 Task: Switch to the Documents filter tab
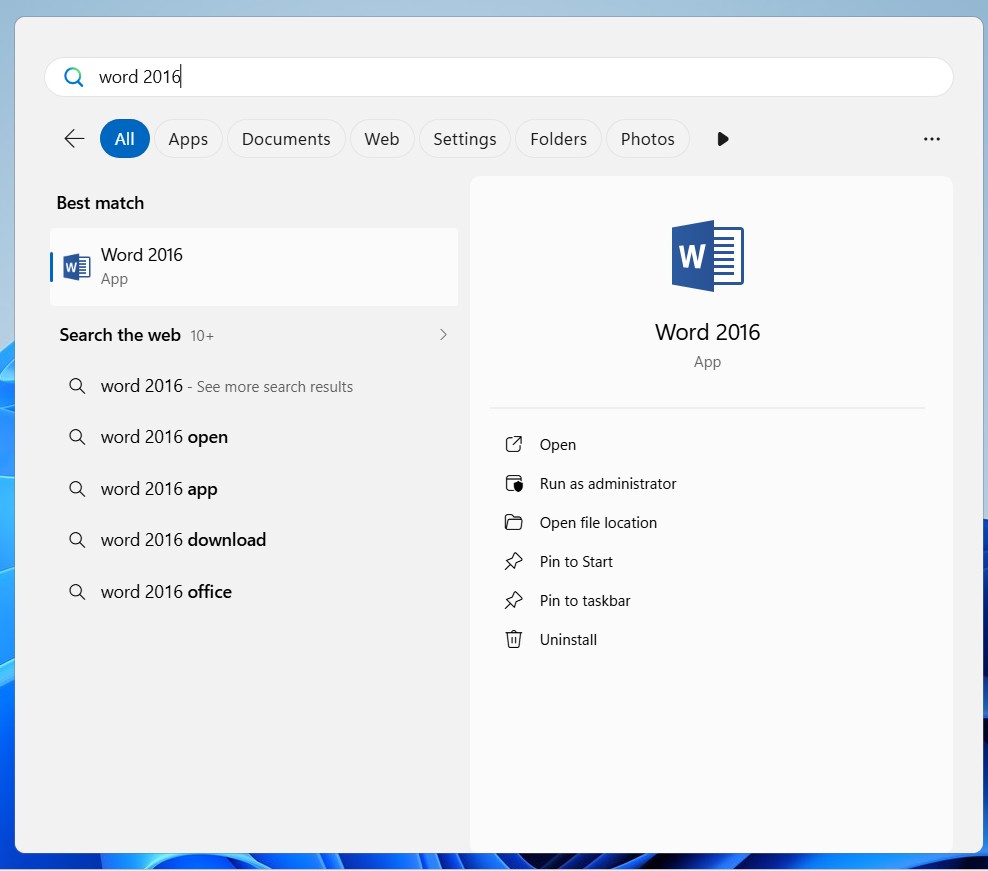(x=286, y=139)
